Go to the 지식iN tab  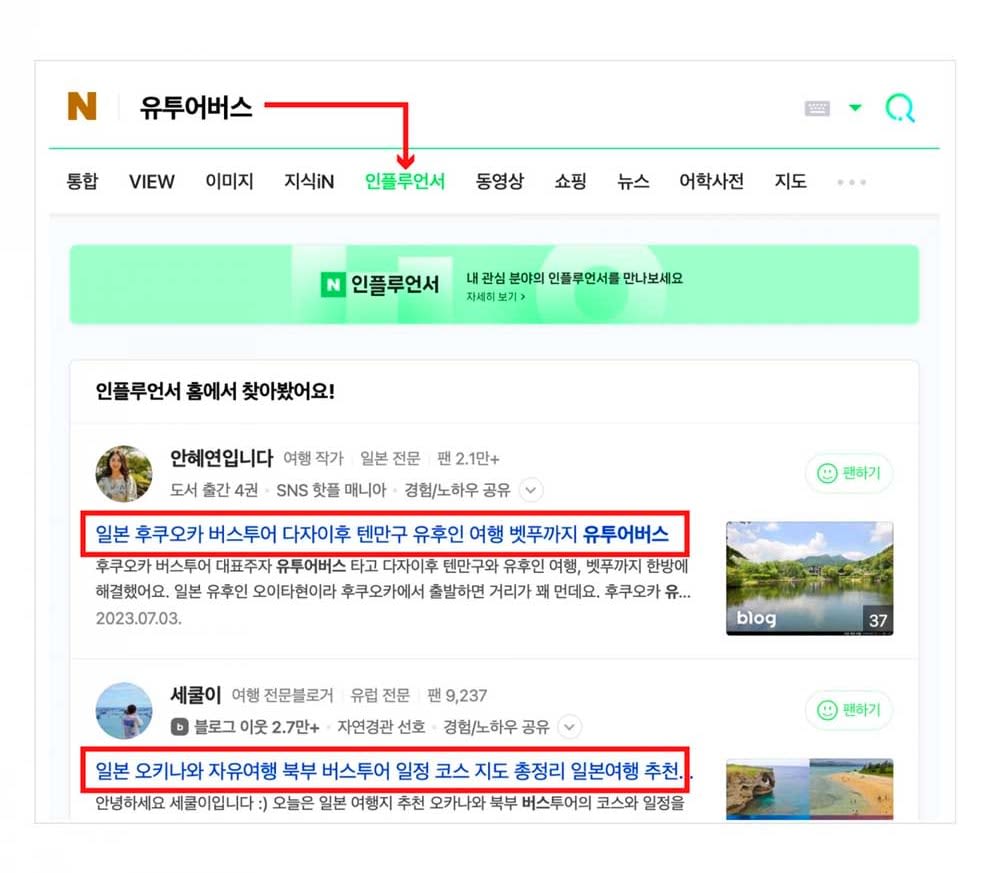click(309, 181)
